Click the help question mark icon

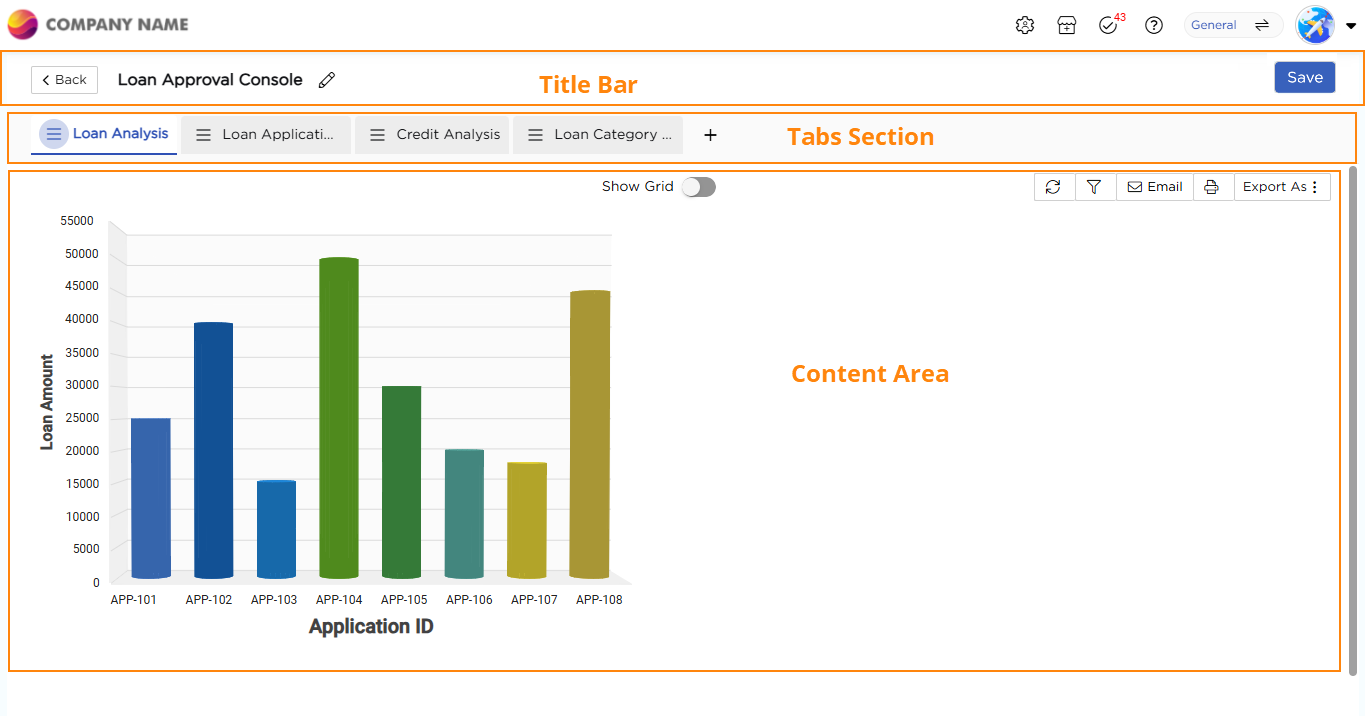click(1154, 26)
